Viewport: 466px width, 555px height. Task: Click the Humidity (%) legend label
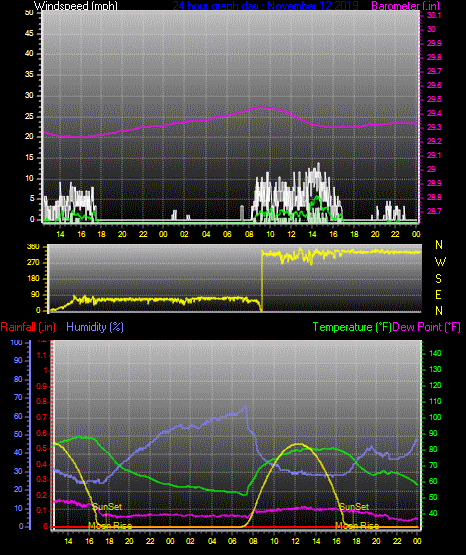pos(95,327)
